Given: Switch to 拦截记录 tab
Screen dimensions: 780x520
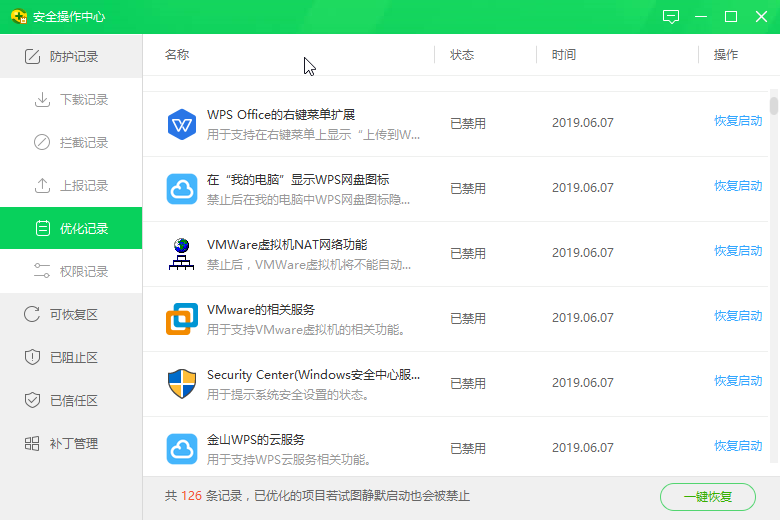Looking at the screenshot, I should click(x=71, y=142).
